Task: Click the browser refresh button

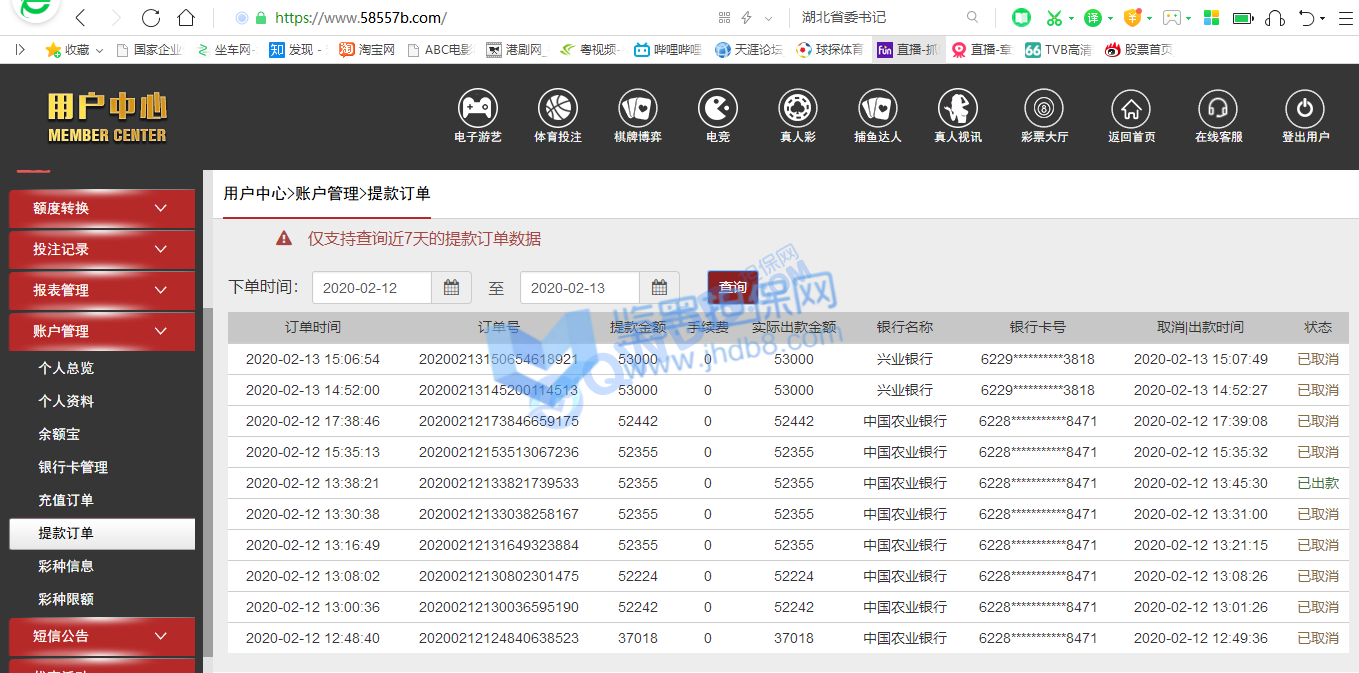Action: click(x=151, y=18)
